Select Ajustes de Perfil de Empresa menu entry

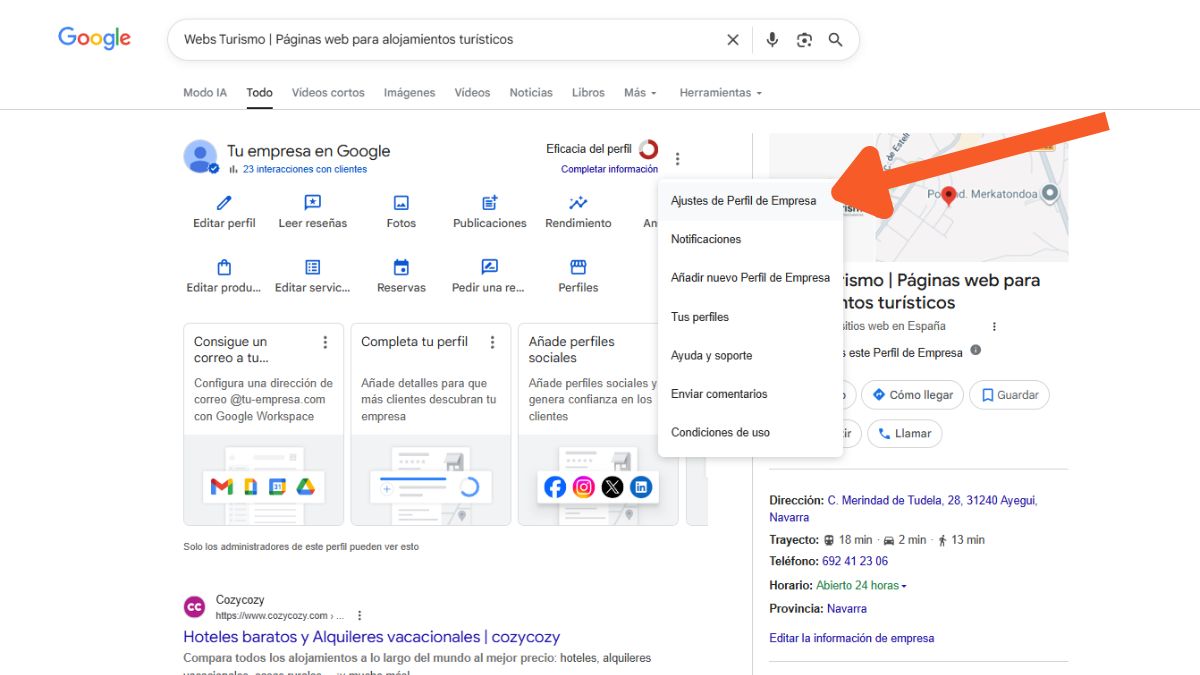point(743,200)
